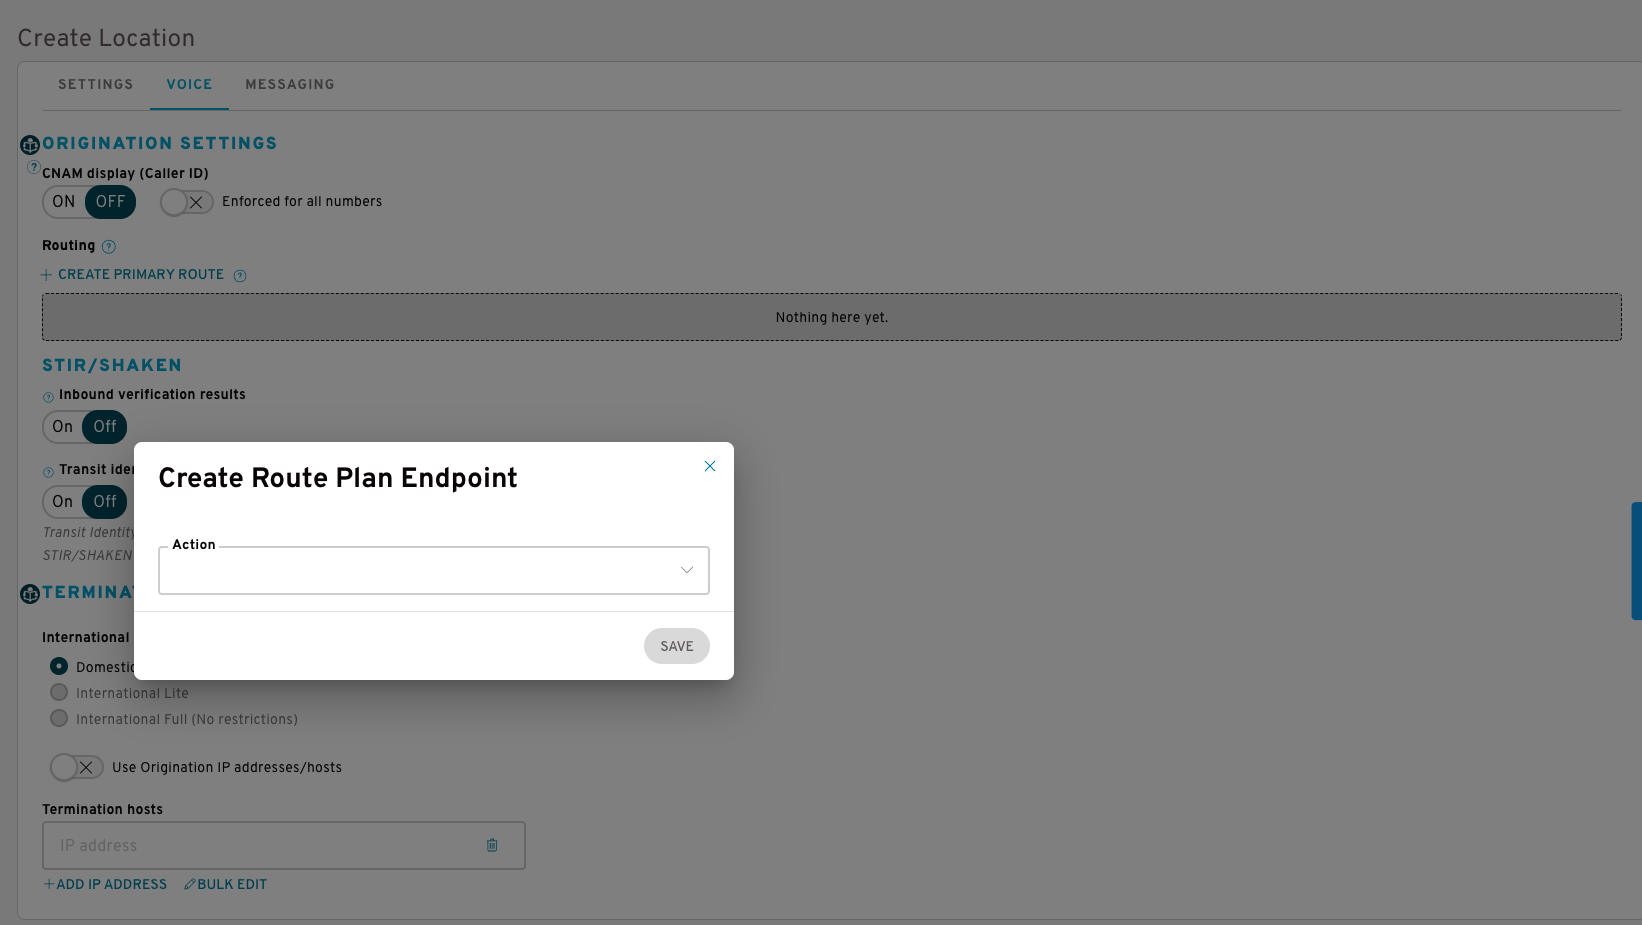Delete the termination host IP entry
The width and height of the screenshot is (1642, 925).
pyautogui.click(x=492, y=845)
